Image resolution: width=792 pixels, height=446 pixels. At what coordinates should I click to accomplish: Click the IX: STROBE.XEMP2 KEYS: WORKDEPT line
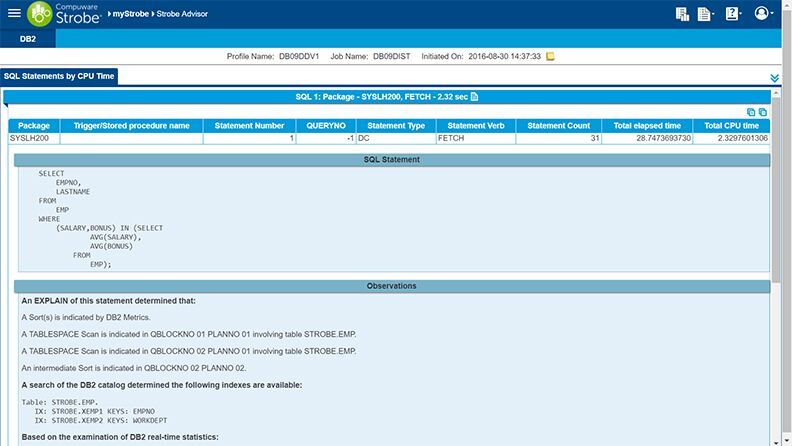coord(101,421)
